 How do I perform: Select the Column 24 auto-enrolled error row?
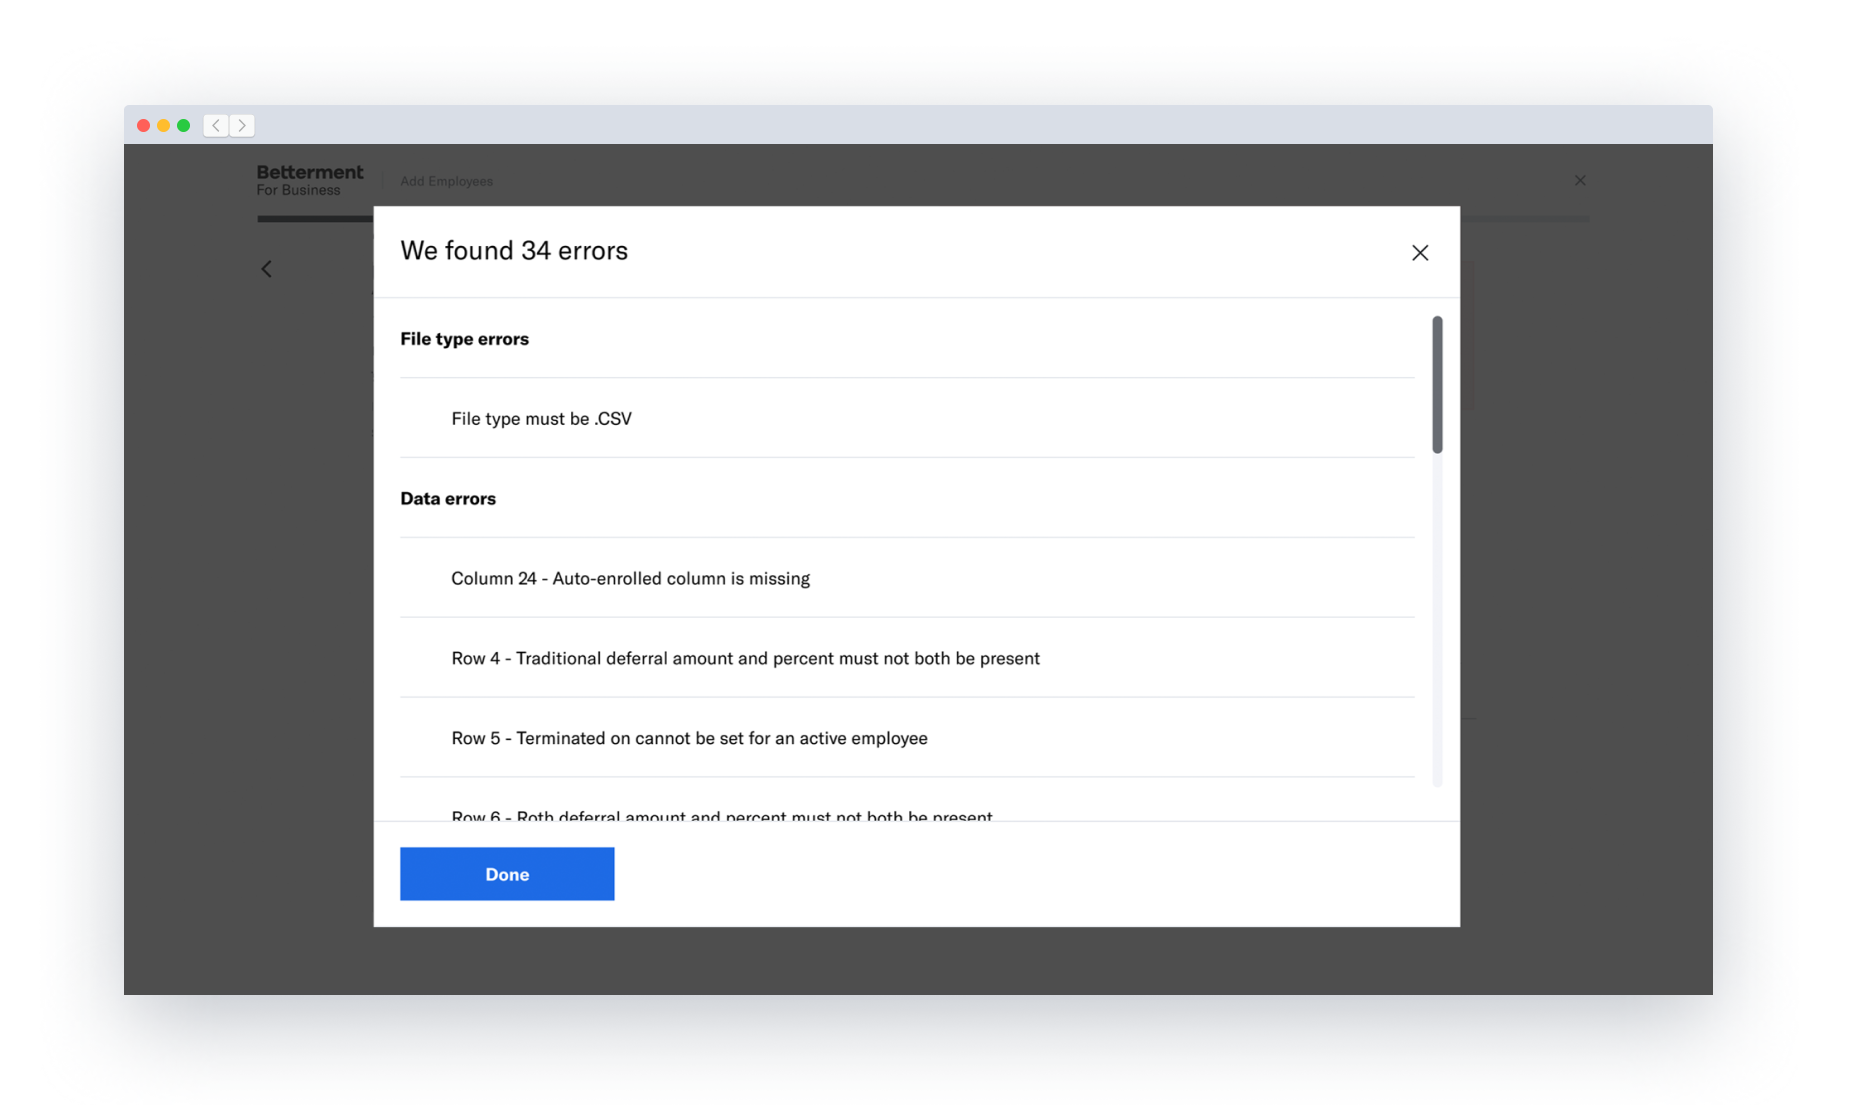point(630,578)
